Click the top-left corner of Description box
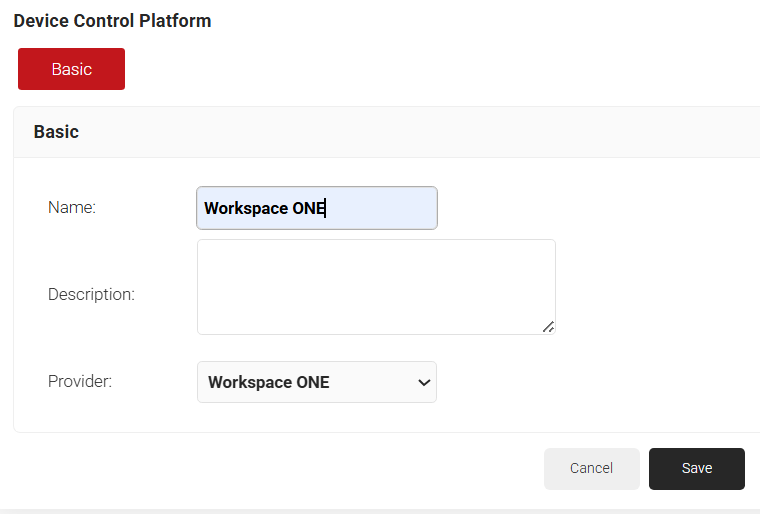Viewport: 760px width, 514px height. tap(202, 244)
